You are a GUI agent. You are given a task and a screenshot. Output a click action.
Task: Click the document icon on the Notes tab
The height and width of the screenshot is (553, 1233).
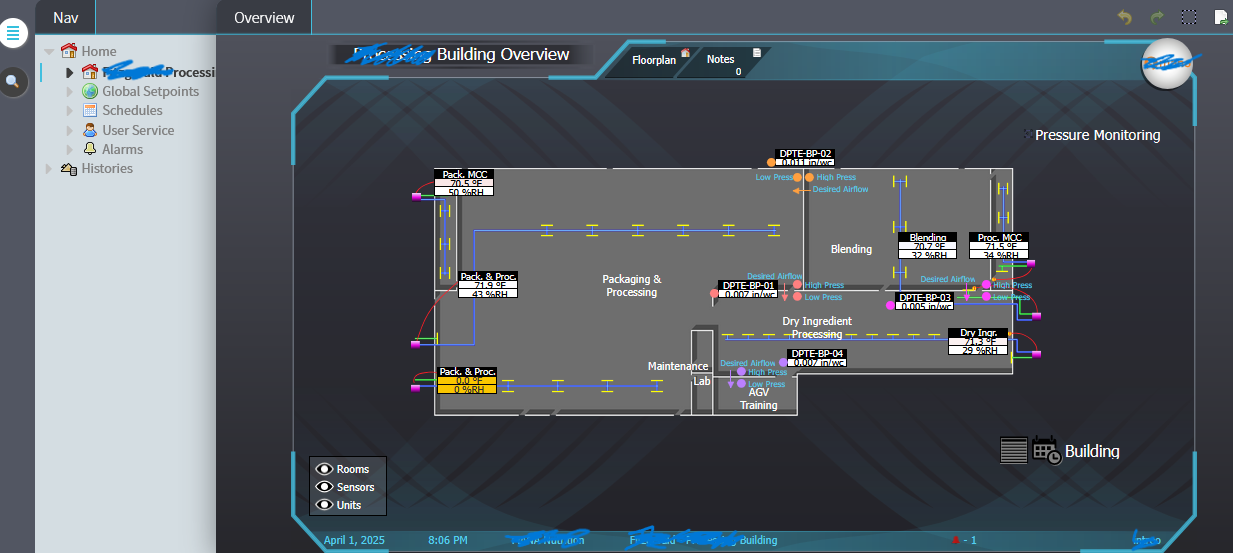(757, 53)
